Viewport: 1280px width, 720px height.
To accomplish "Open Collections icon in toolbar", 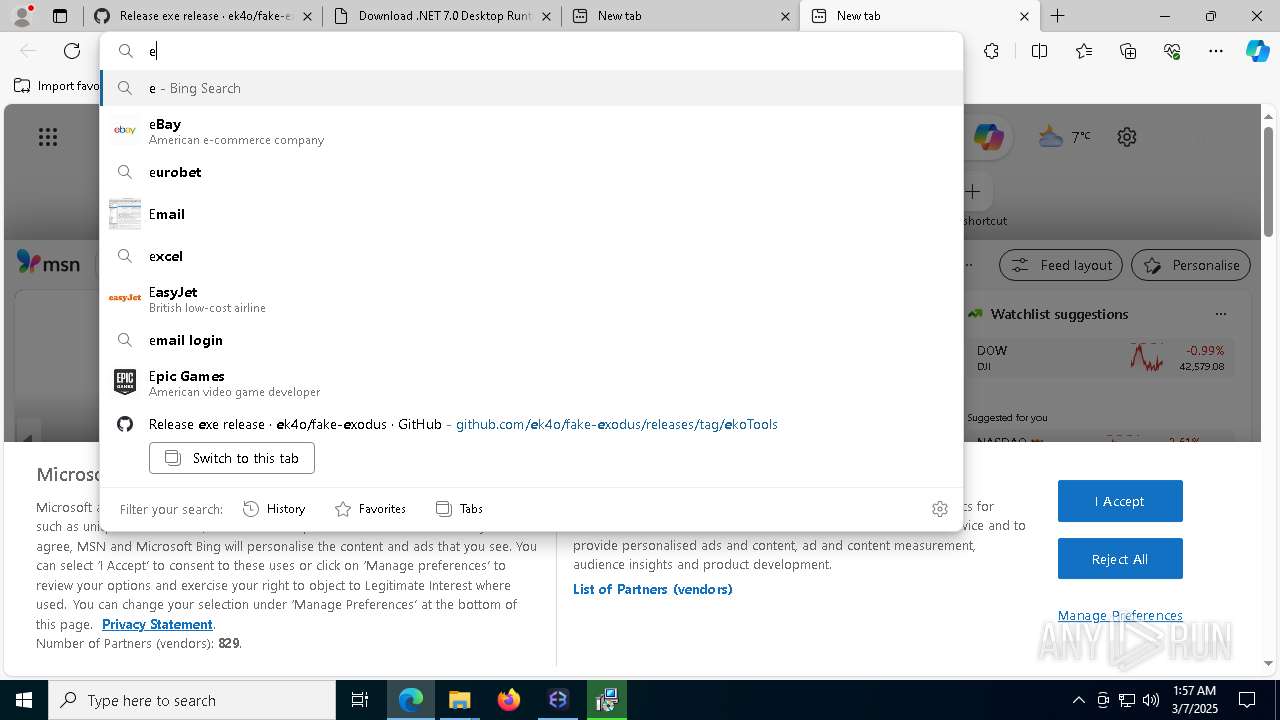I will pyautogui.click(x=1128, y=51).
